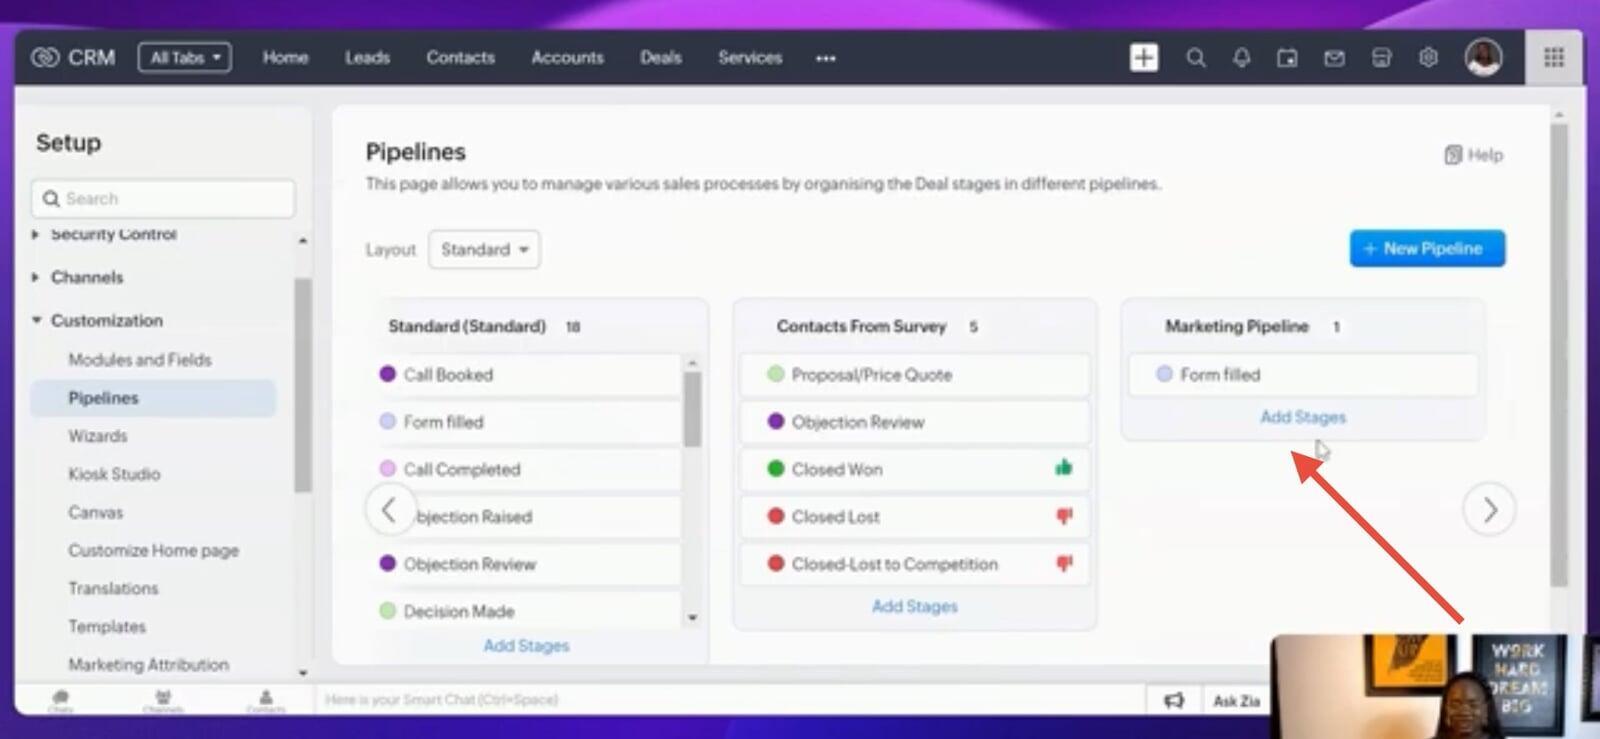The image size is (1600, 739).
Task: Open the apps grid launcher icon
Action: [x=1553, y=58]
